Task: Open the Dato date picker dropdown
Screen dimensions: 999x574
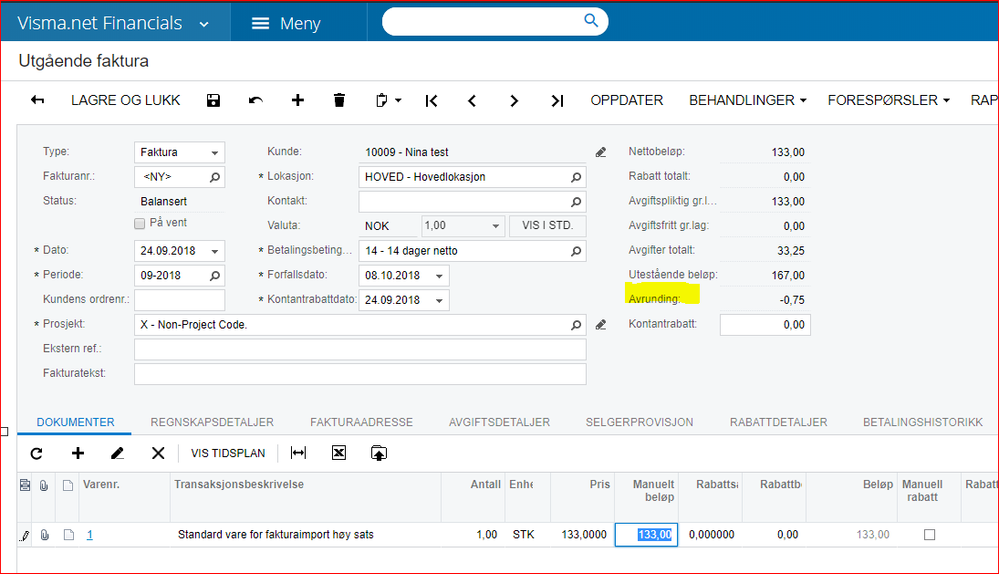Action: (x=215, y=251)
